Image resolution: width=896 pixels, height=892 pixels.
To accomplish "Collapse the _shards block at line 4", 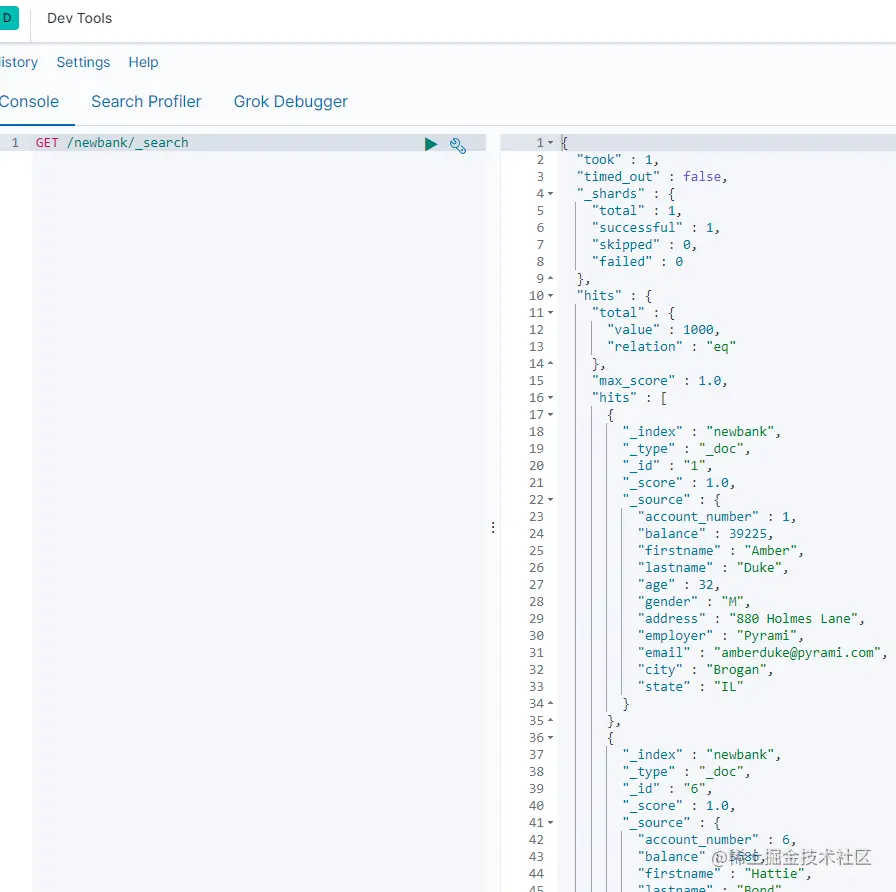I will 550,194.
